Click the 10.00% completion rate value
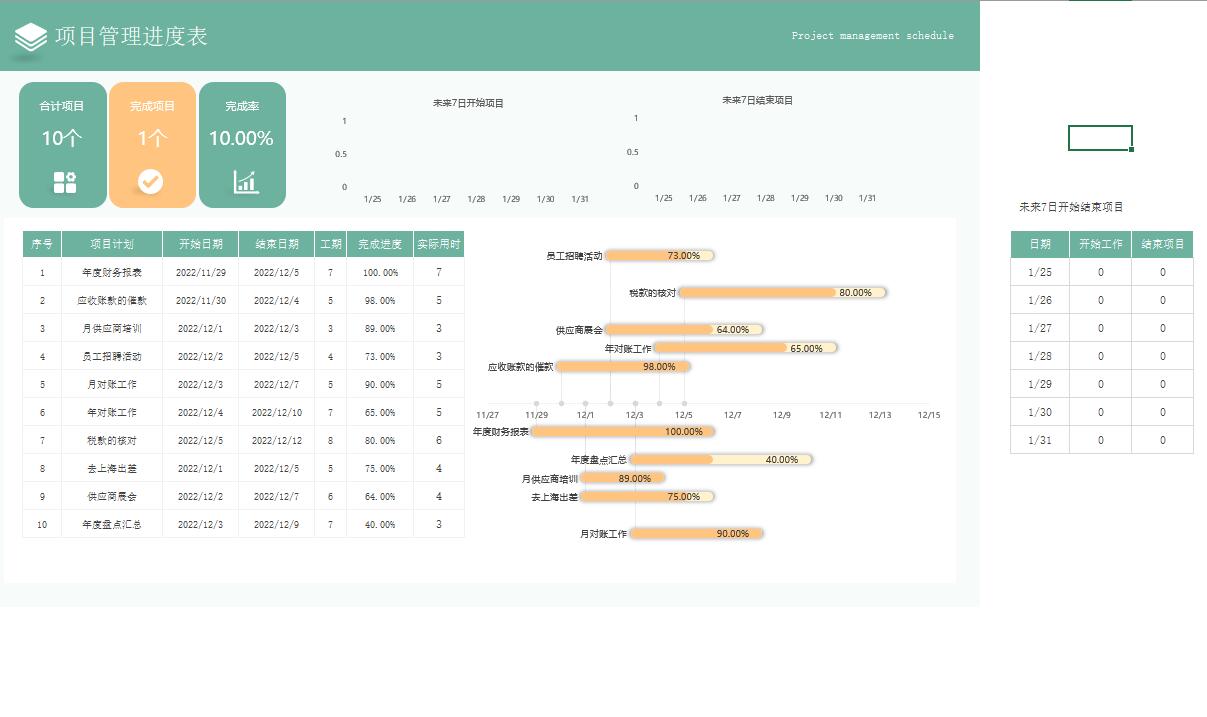This screenshot has height=717, width=1207. coord(241,139)
